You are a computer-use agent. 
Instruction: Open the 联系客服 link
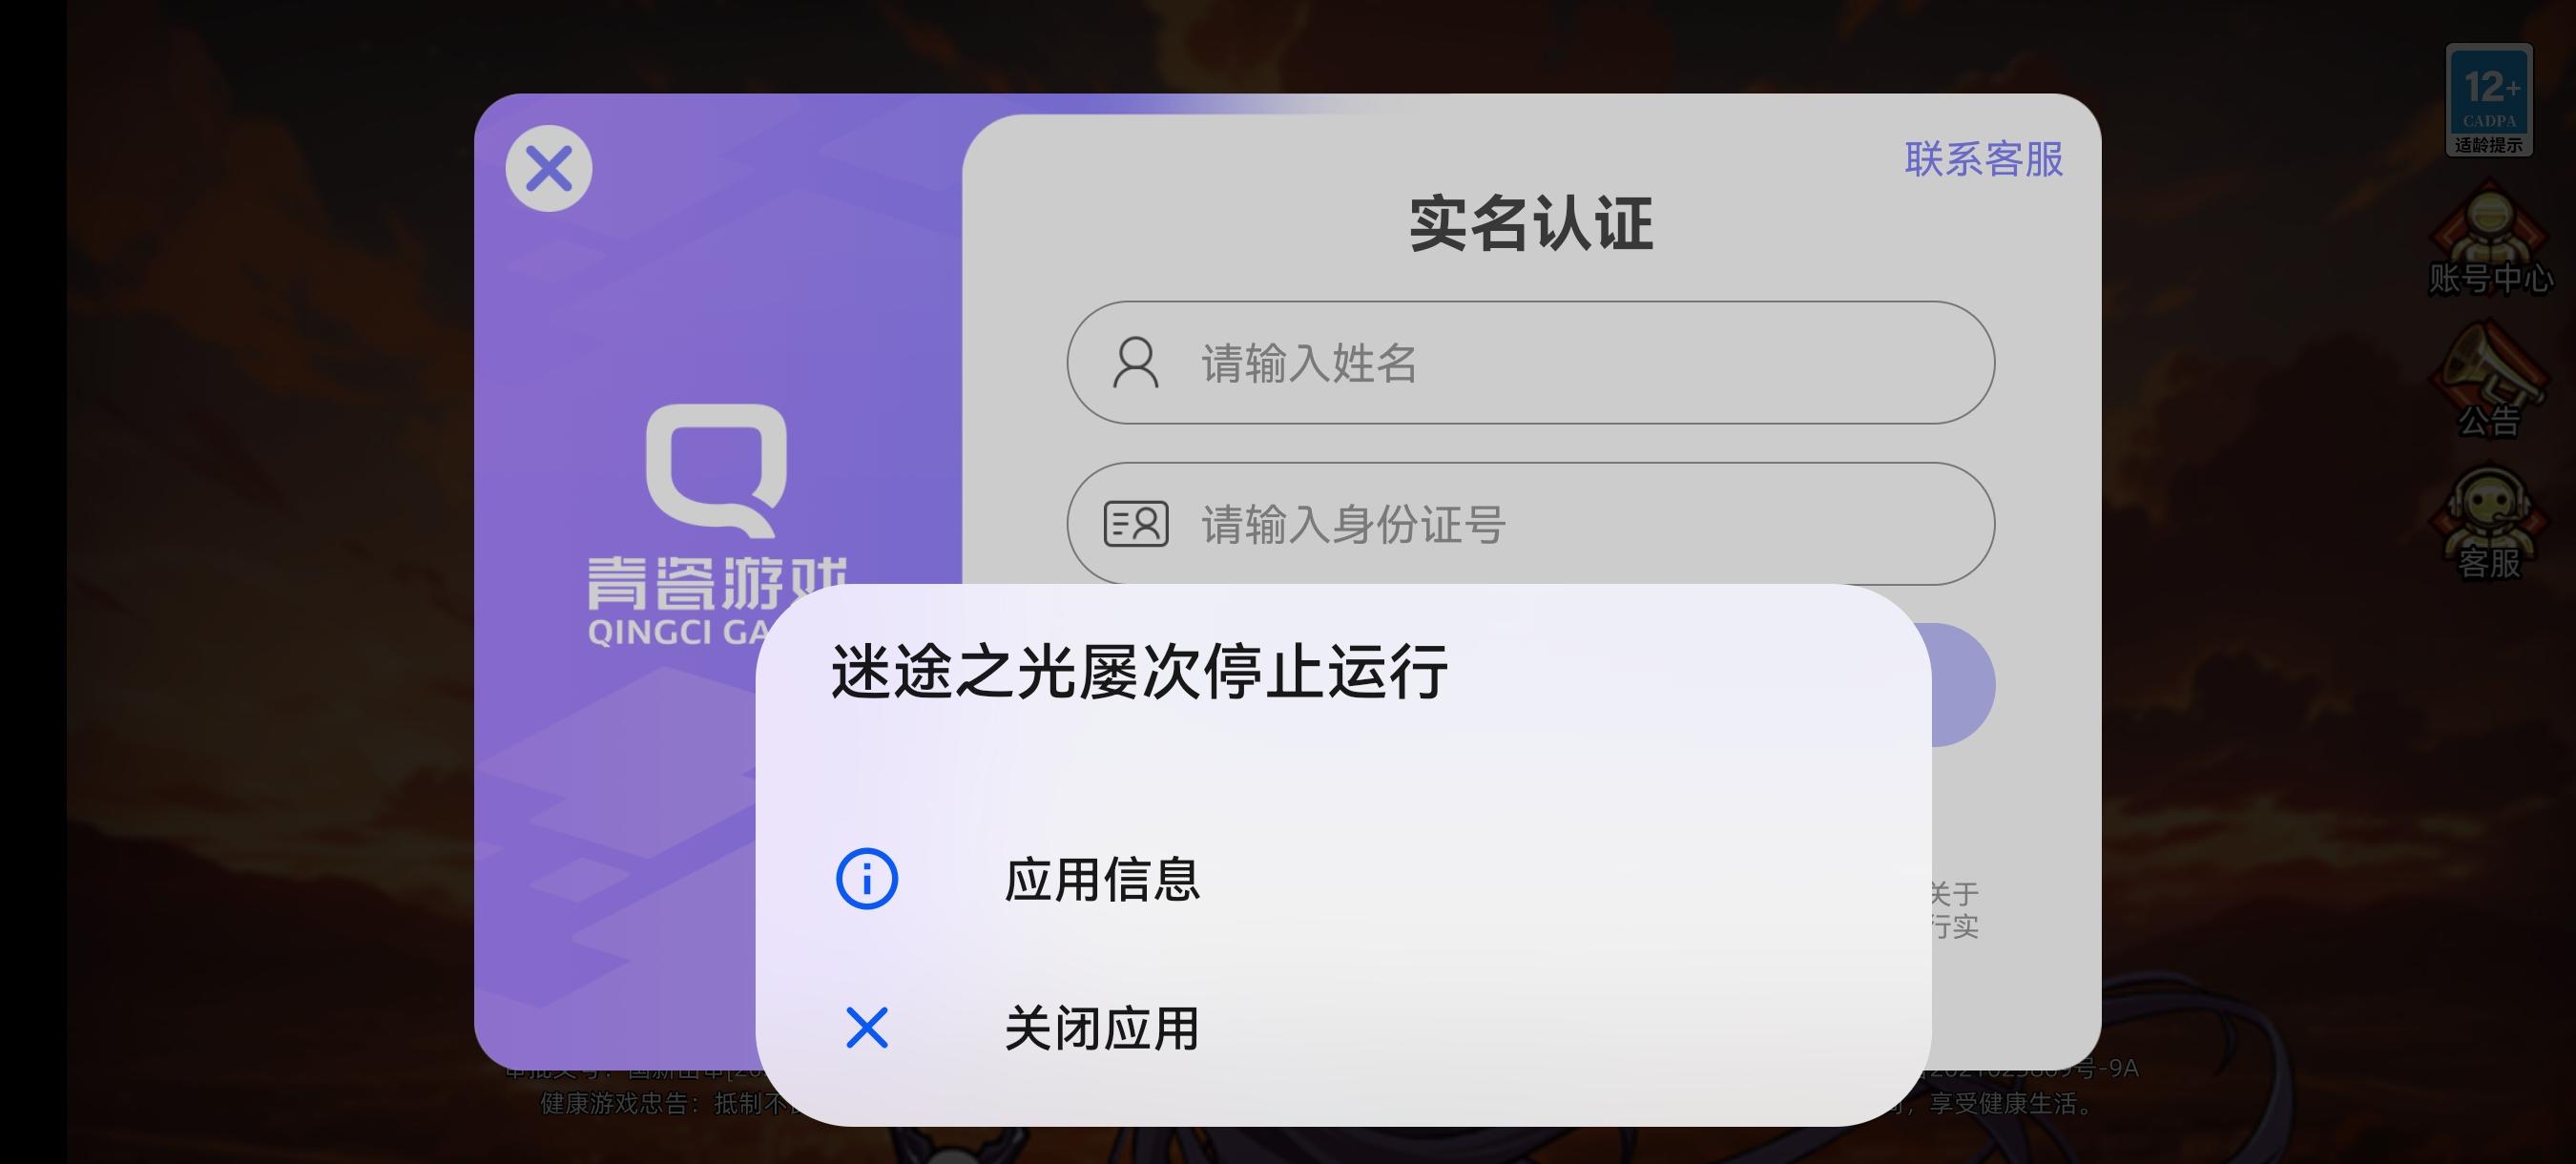1983,159
